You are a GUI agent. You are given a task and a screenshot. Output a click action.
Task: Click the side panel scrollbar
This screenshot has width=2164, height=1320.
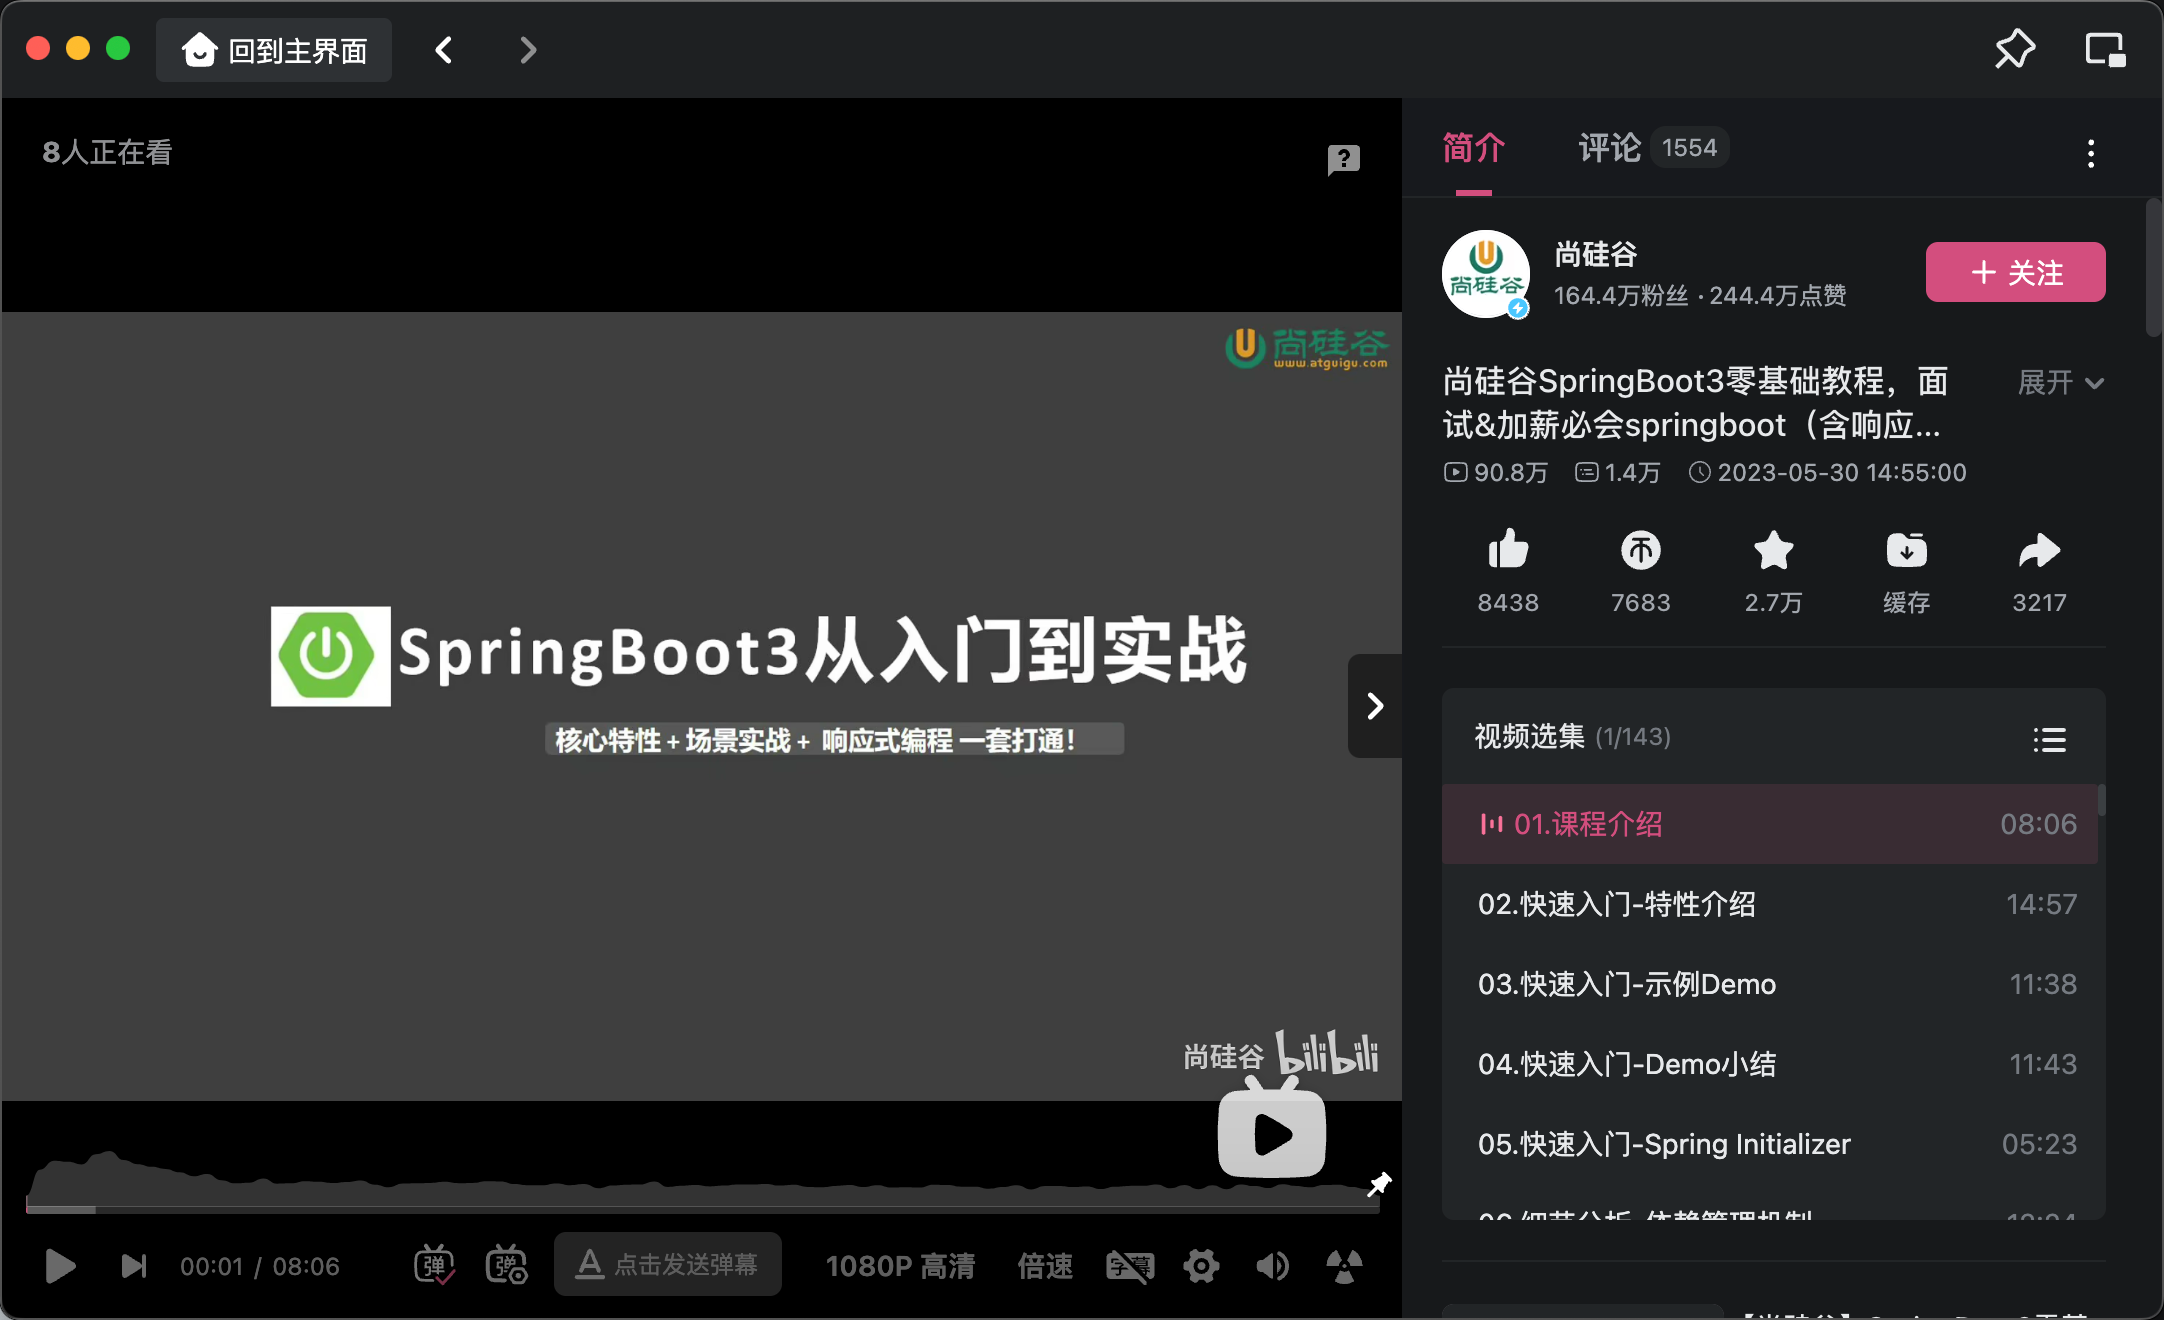click(2154, 268)
